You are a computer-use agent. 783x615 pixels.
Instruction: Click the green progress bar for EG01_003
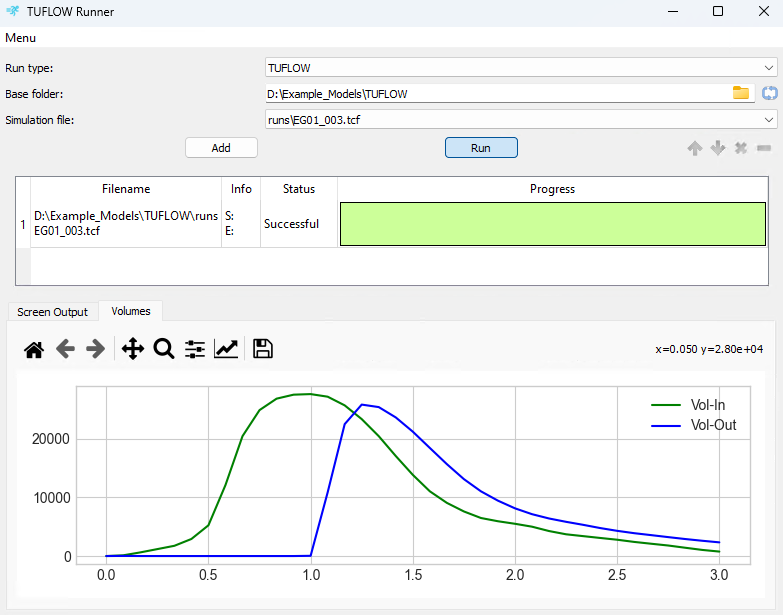553,224
